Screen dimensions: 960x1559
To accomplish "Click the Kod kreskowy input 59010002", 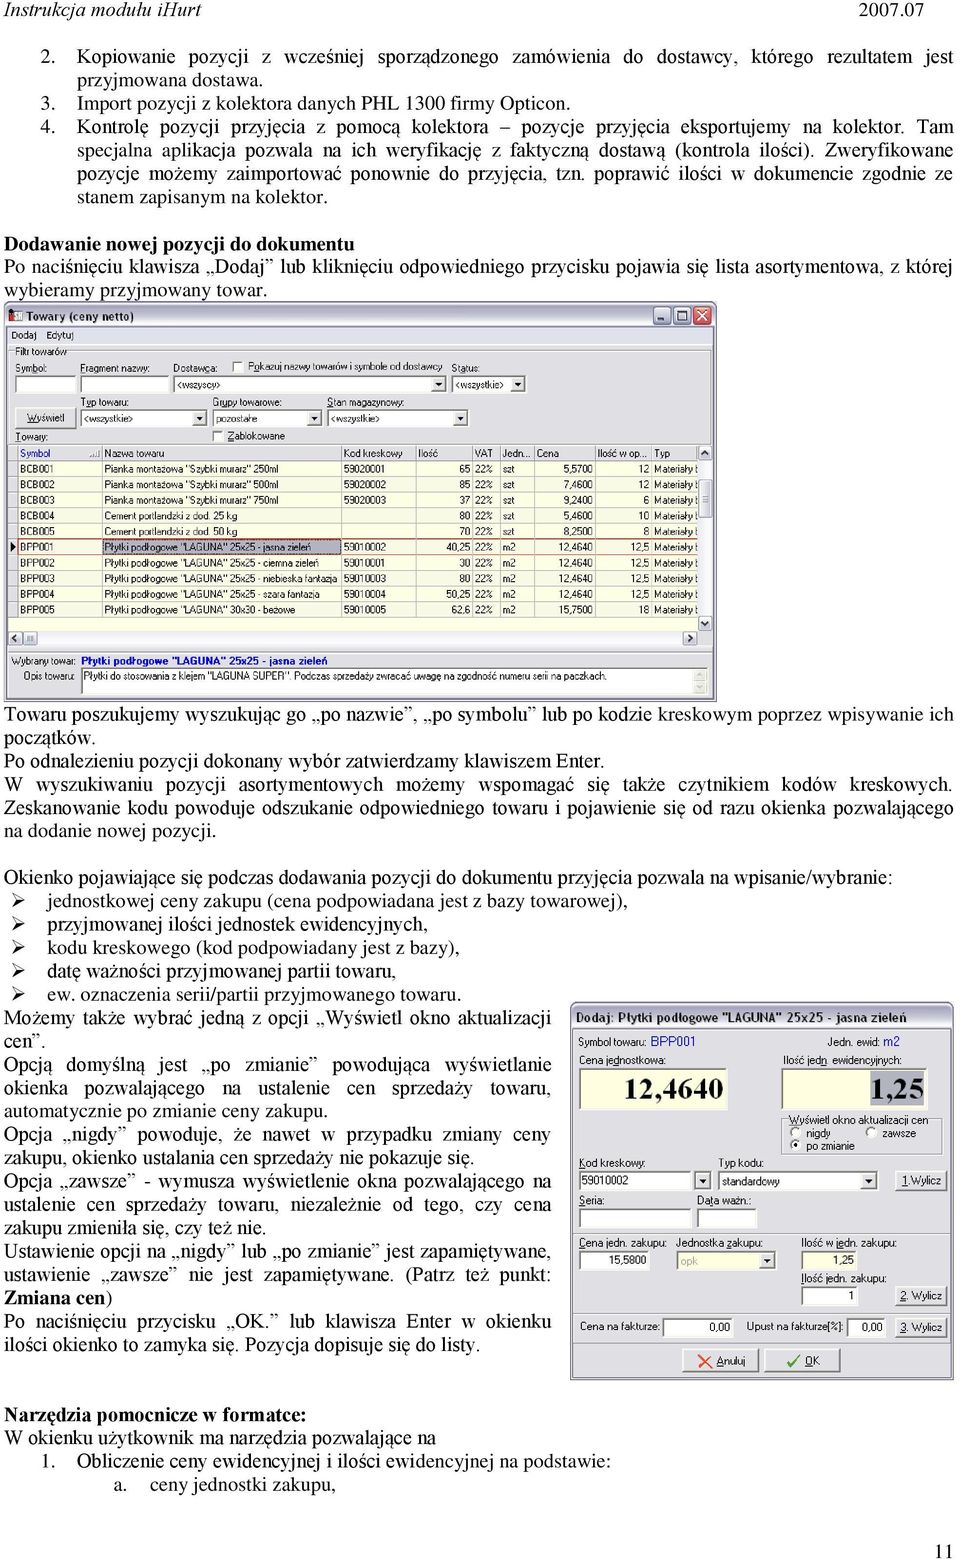I will pyautogui.click(x=636, y=1181).
